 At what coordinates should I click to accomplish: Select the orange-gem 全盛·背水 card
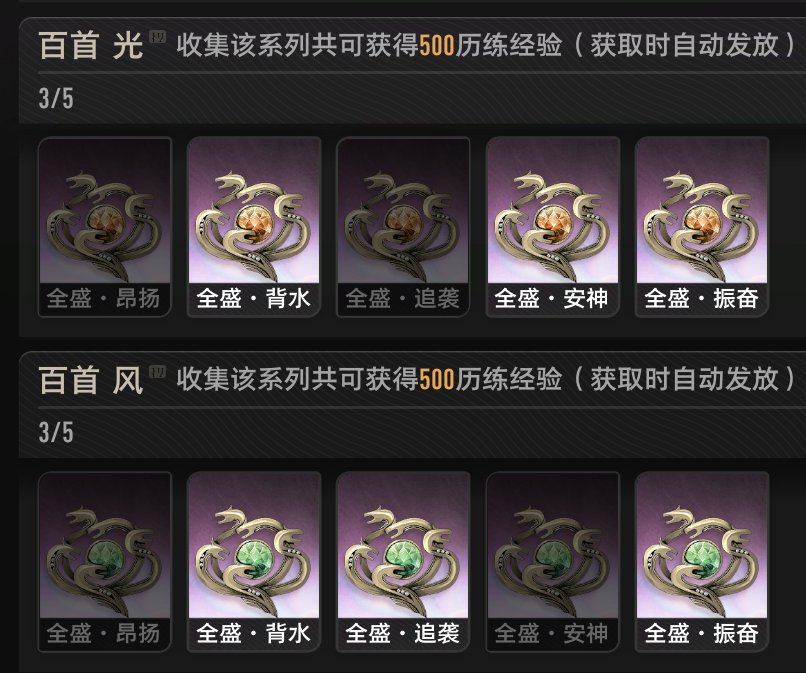[x=254, y=227]
